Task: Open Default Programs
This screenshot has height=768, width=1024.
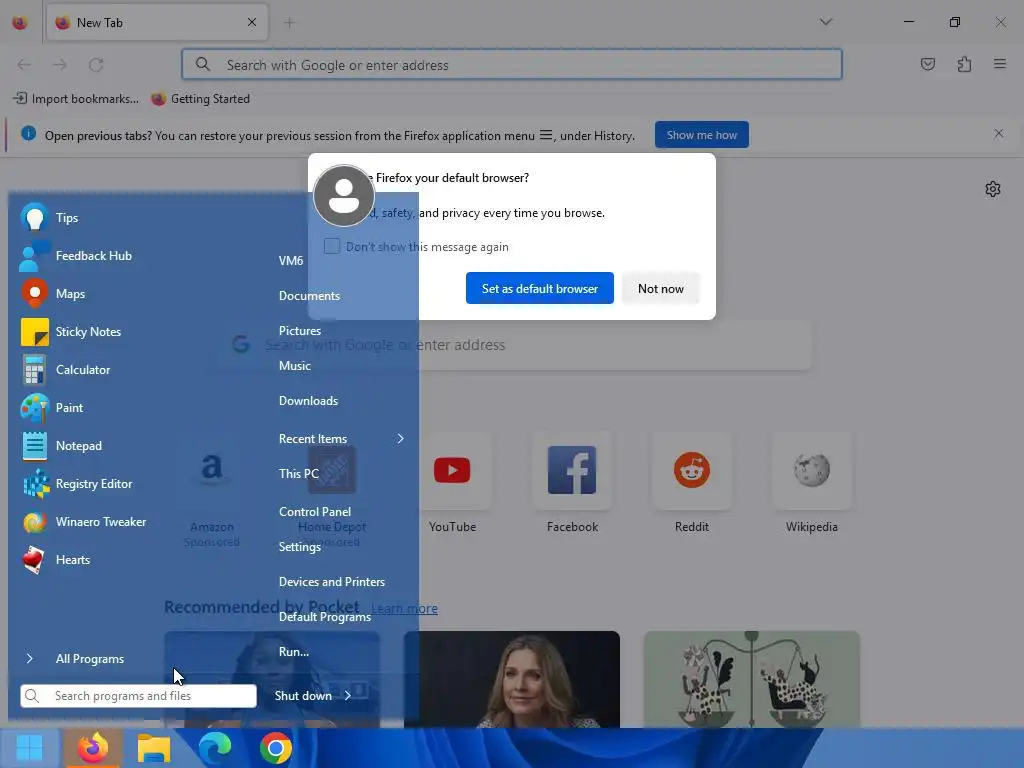Action: click(325, 617)
